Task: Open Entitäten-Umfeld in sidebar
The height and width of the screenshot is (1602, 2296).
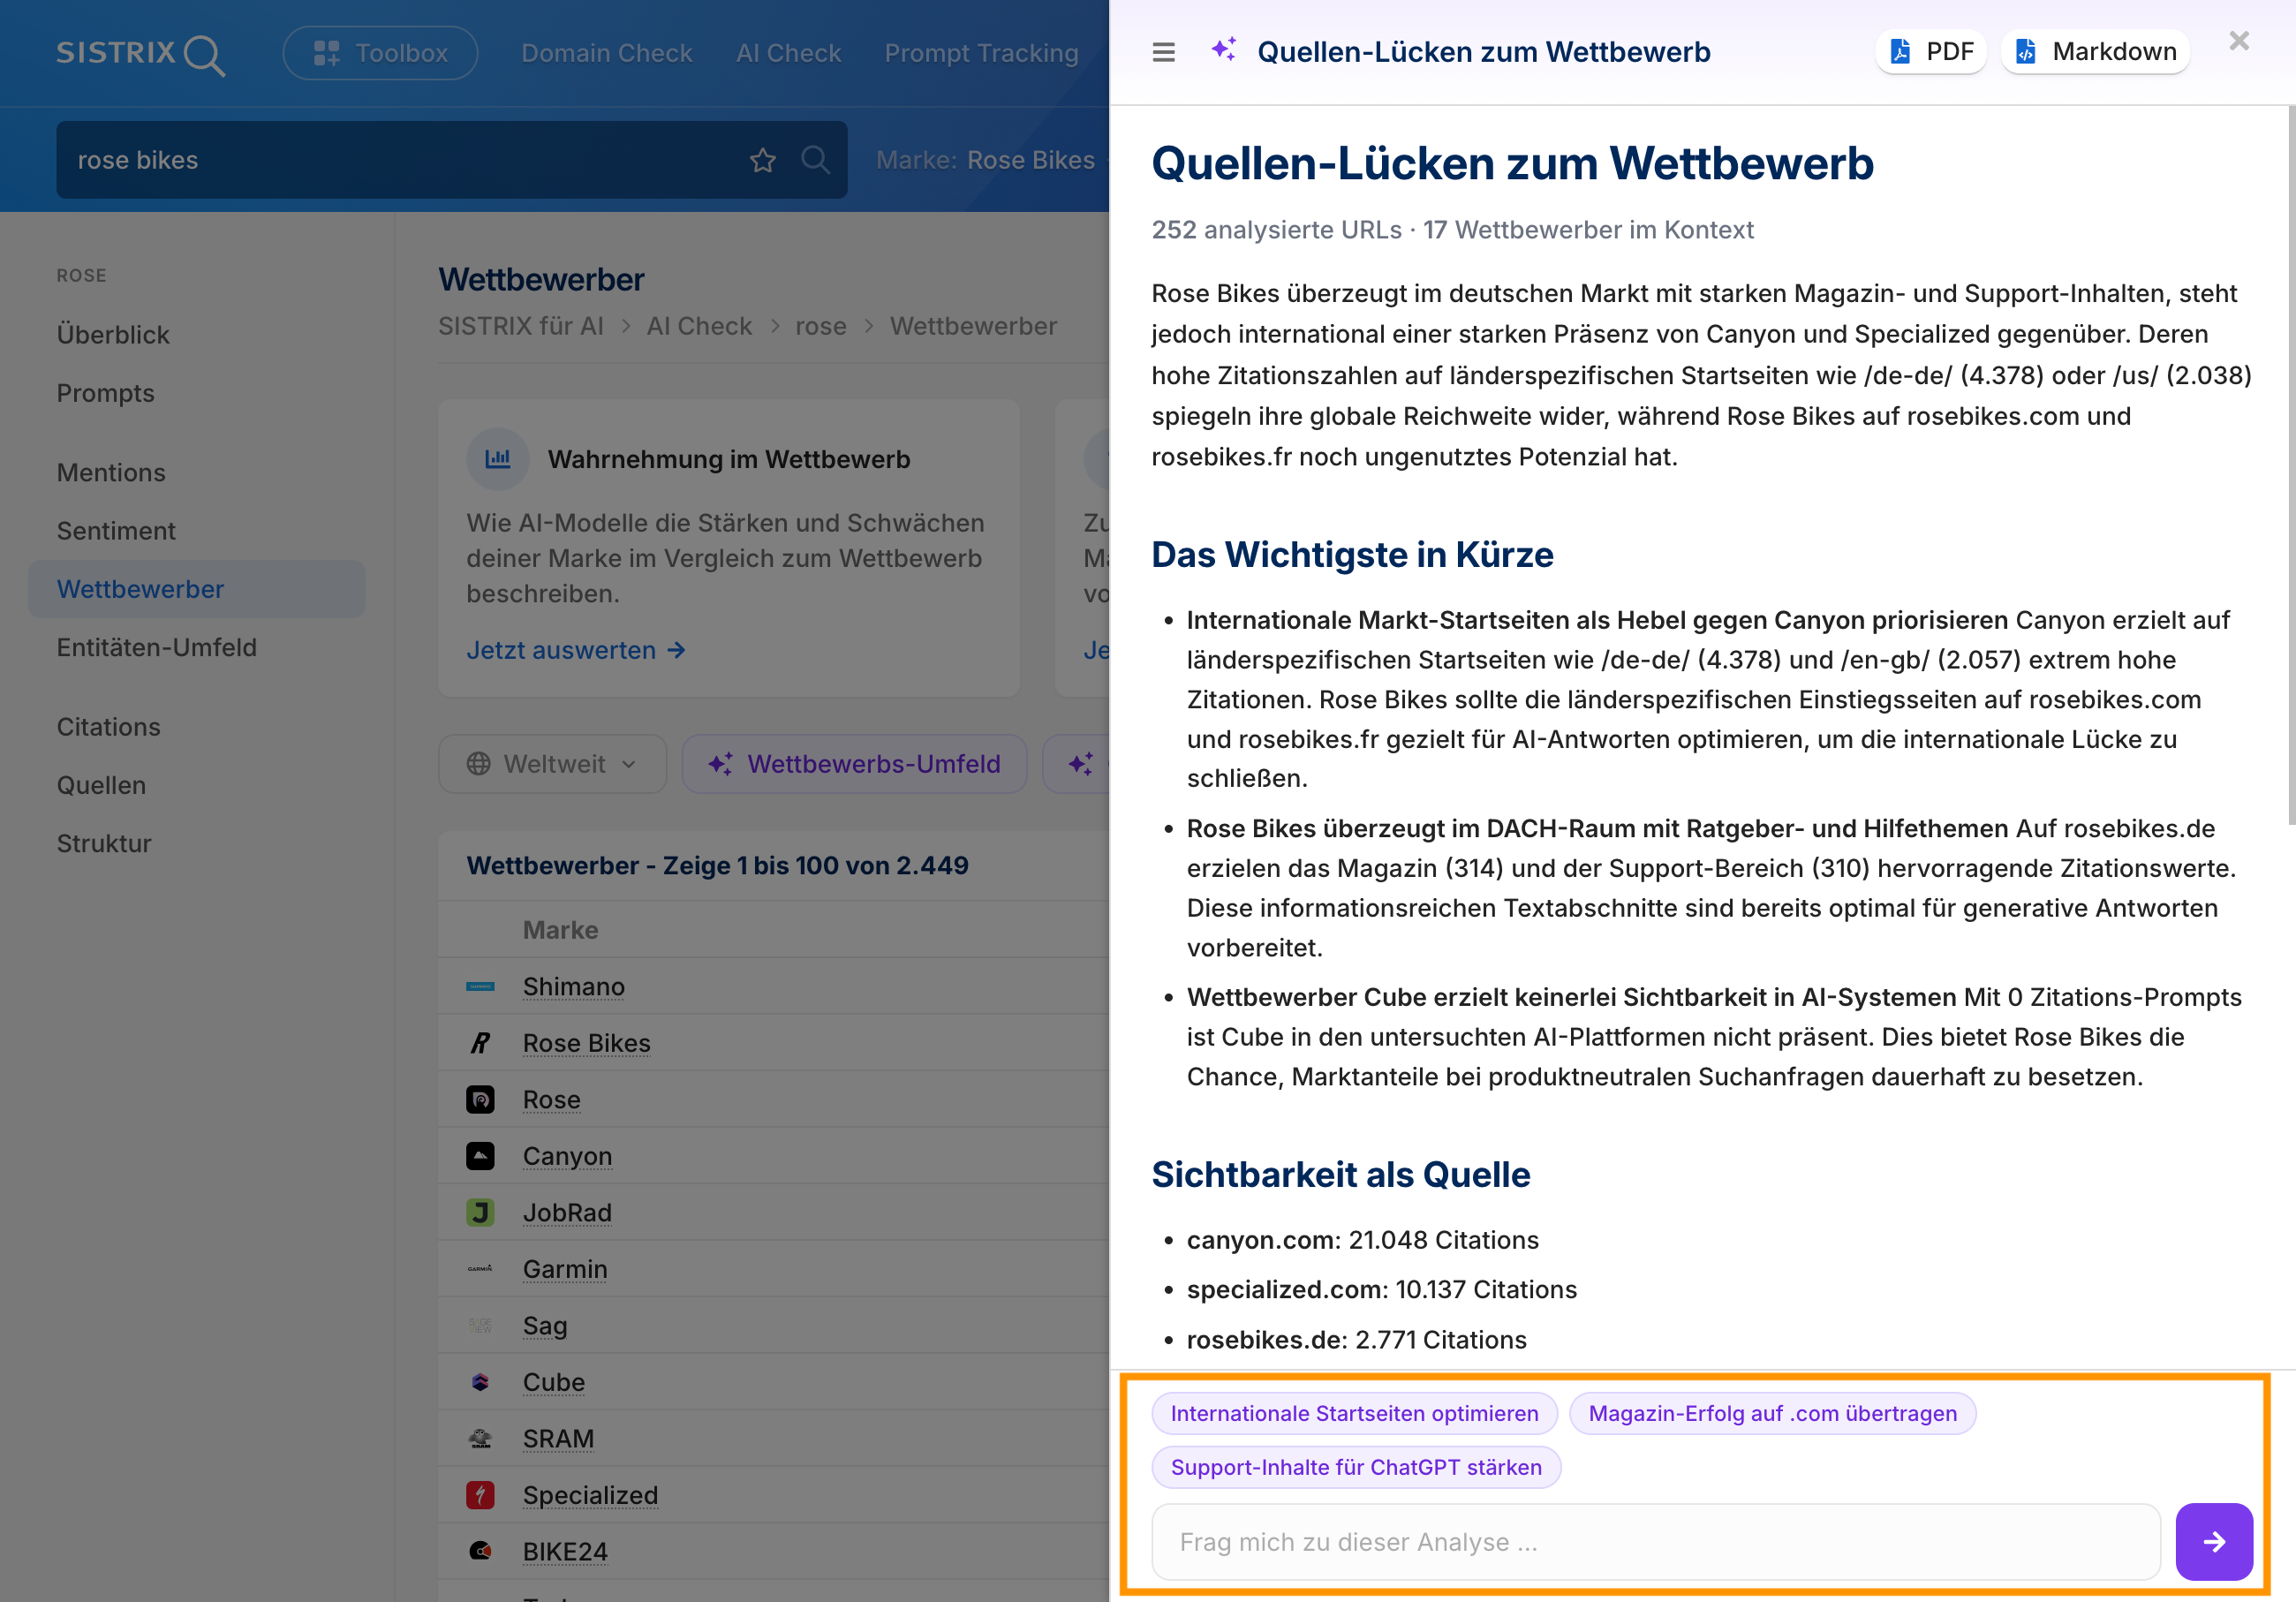Action: (156, 648)
